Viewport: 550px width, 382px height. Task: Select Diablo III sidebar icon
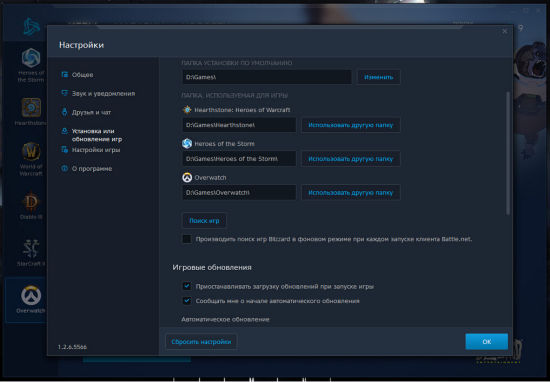[31, 202]
